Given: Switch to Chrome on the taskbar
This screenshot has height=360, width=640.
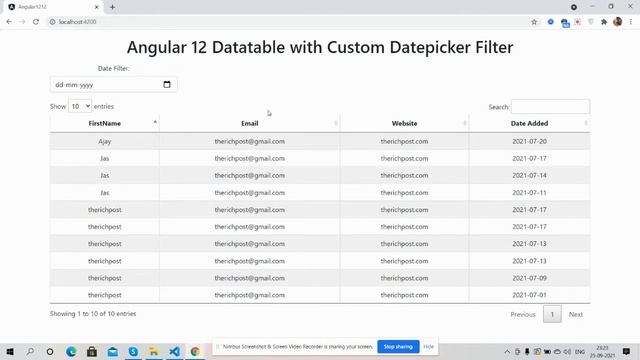Looking at the screenshot, I should click(195, 351).
